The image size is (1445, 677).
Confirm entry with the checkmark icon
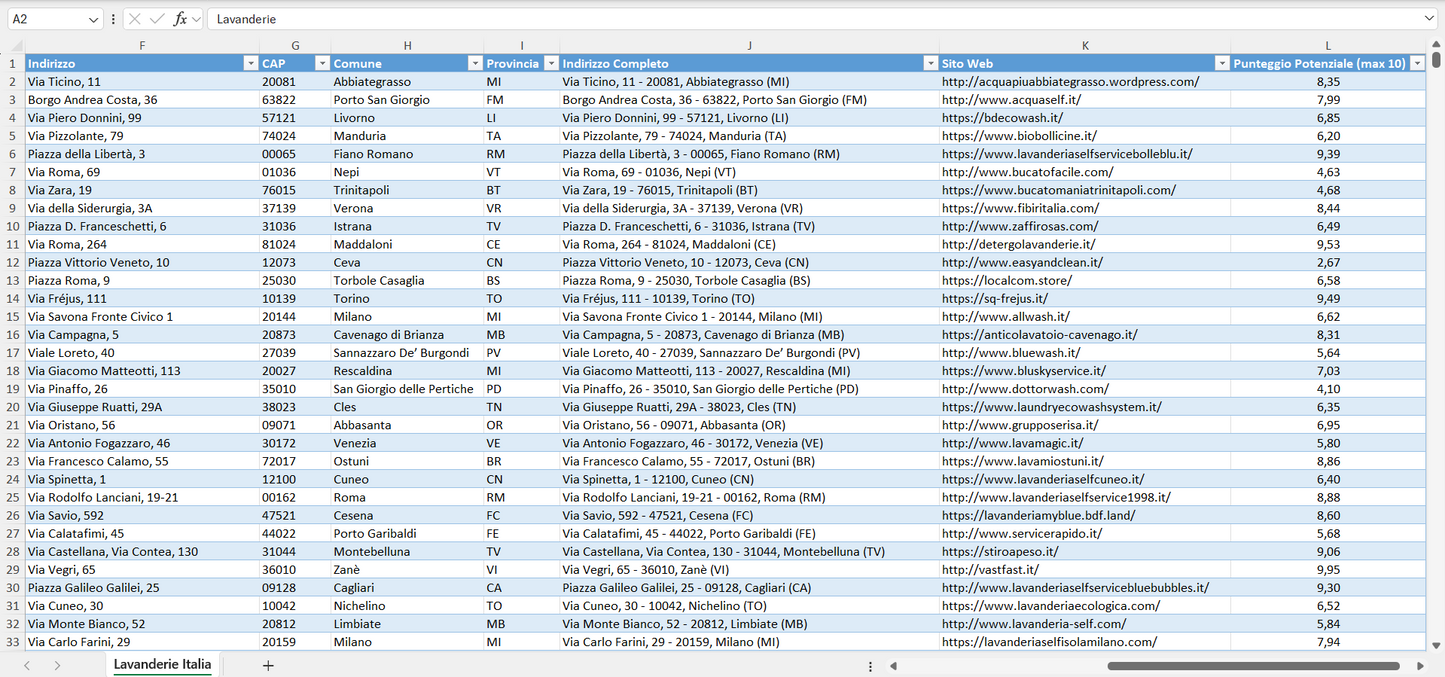pyautogui.click(x=157, y=18)
